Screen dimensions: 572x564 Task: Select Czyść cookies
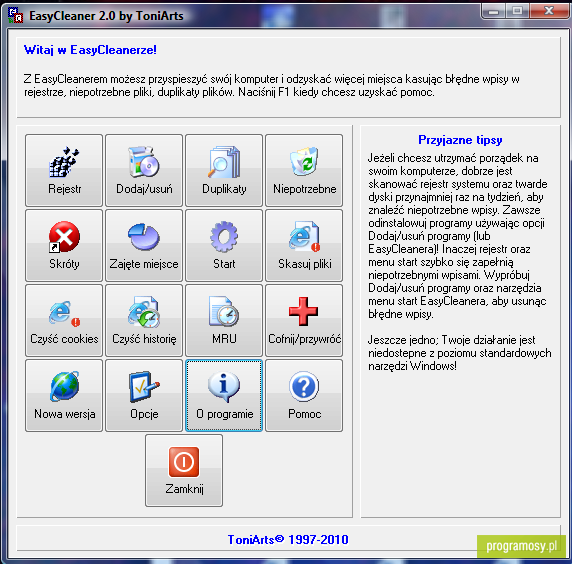tap(64, 320)
